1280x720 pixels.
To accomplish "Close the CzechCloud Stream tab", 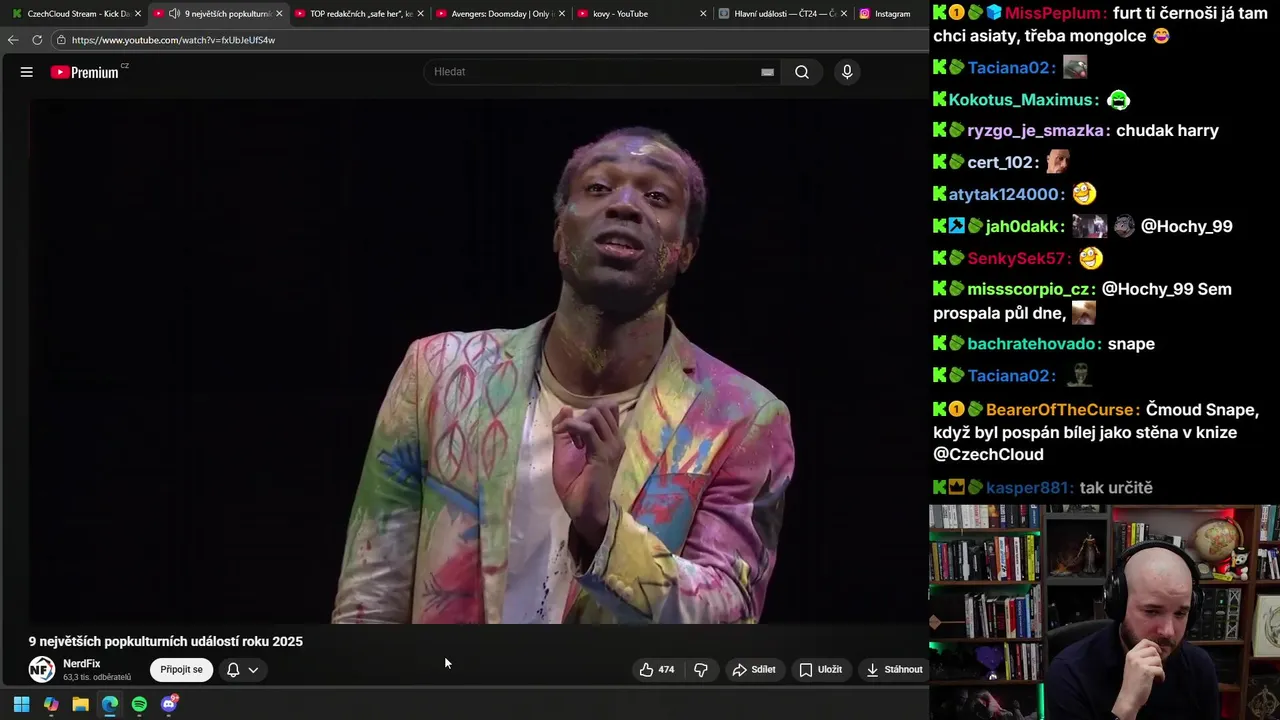I will point(138,14).
